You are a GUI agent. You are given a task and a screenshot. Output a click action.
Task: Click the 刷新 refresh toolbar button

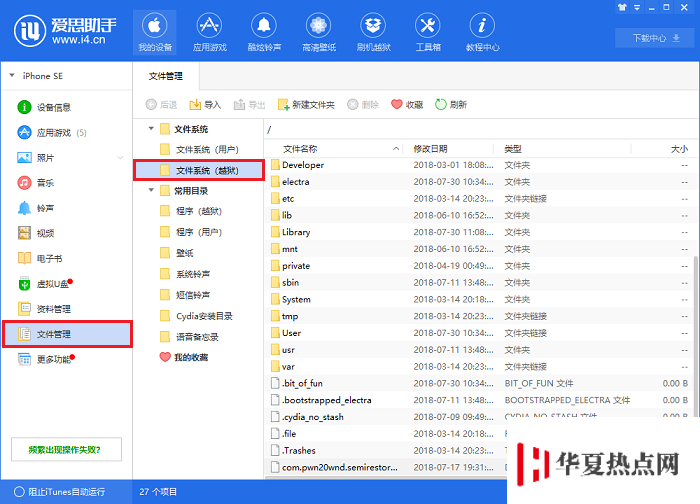coord(450,104)
